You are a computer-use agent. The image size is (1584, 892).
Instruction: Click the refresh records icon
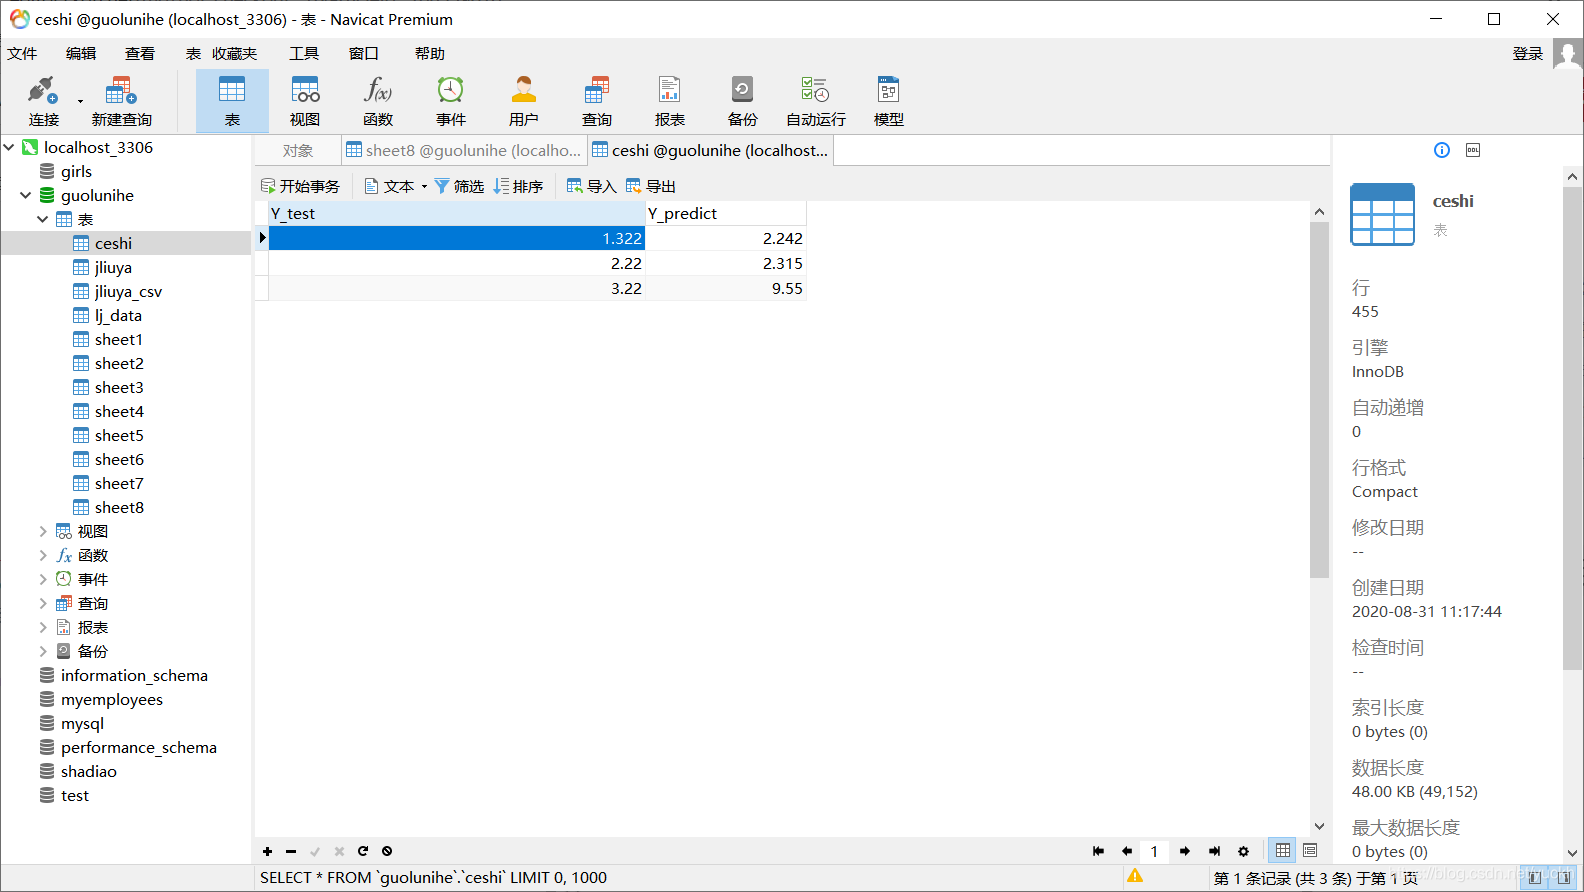pos(363,851)
